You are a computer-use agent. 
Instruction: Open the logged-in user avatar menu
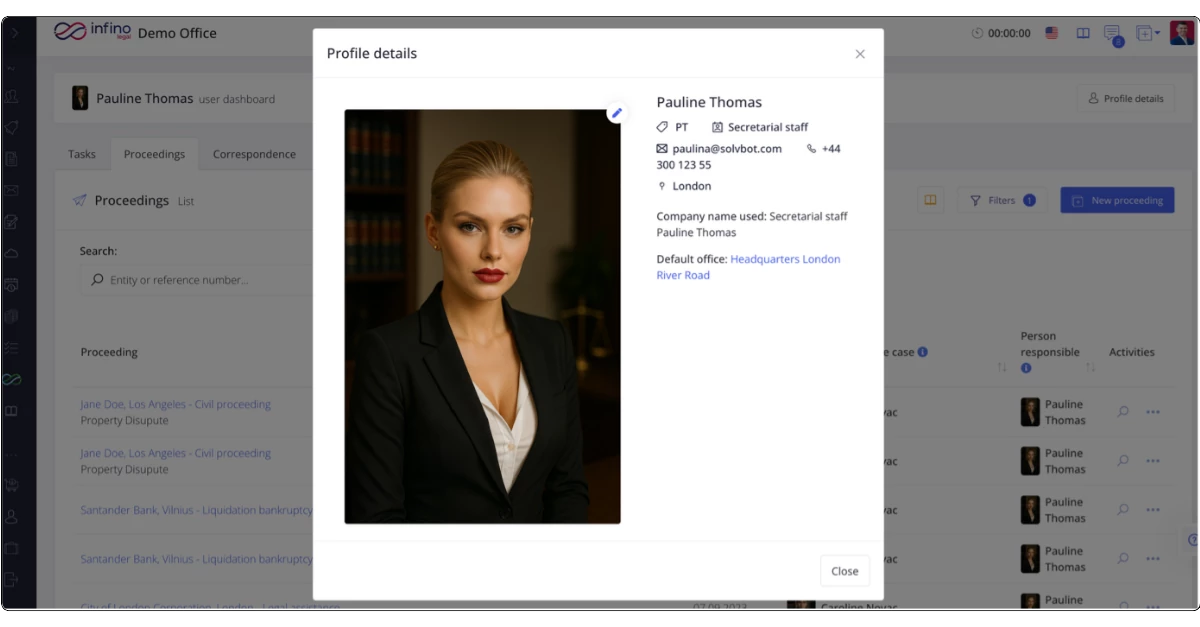(1181, 33)
